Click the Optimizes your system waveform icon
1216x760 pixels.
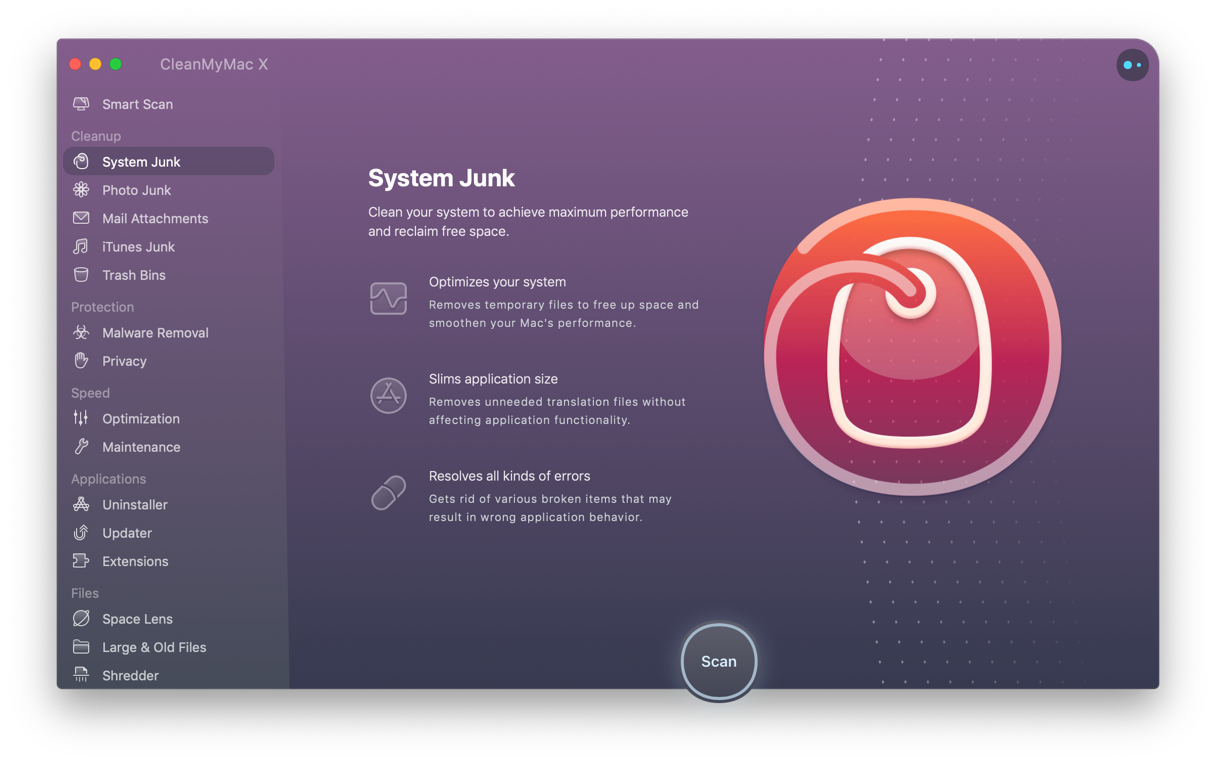coord(388,298)
